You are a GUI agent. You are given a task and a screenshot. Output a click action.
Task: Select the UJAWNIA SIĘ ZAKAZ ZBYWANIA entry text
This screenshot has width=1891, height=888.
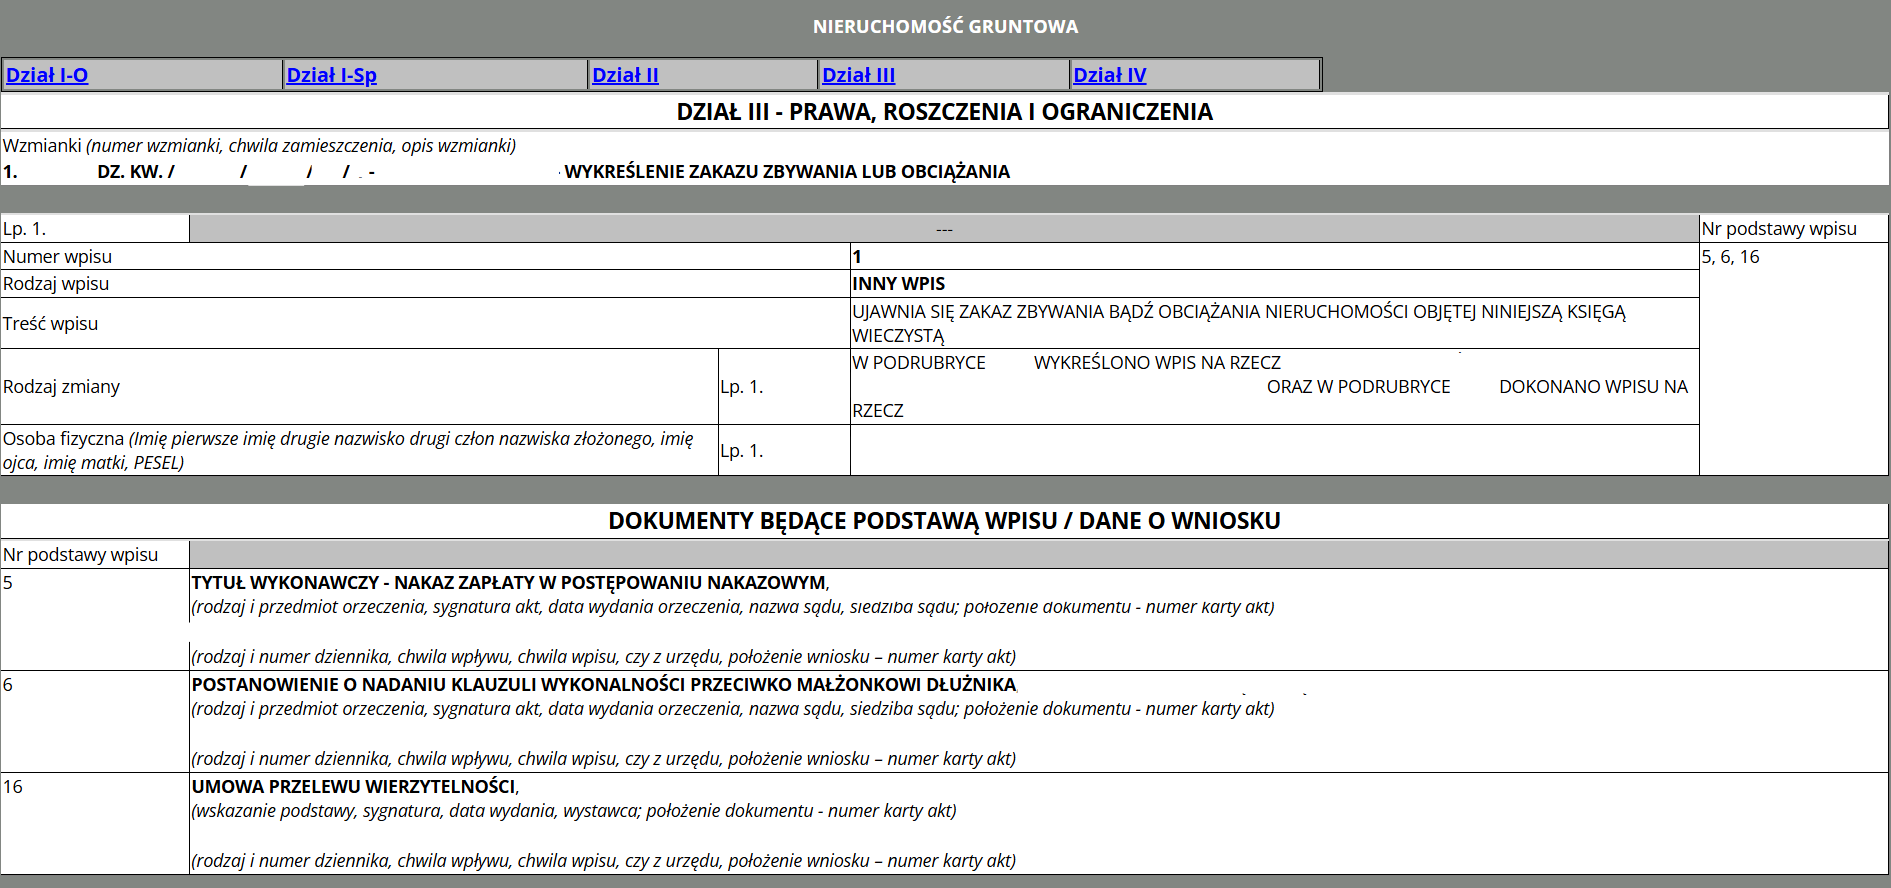tap(1238, 323)
